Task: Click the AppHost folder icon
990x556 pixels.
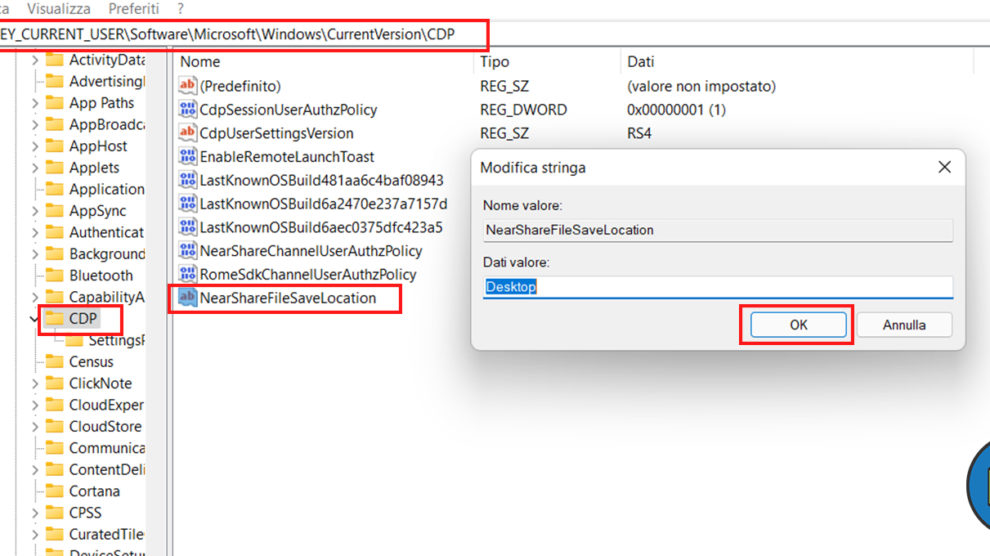Action: click(55, 146)
